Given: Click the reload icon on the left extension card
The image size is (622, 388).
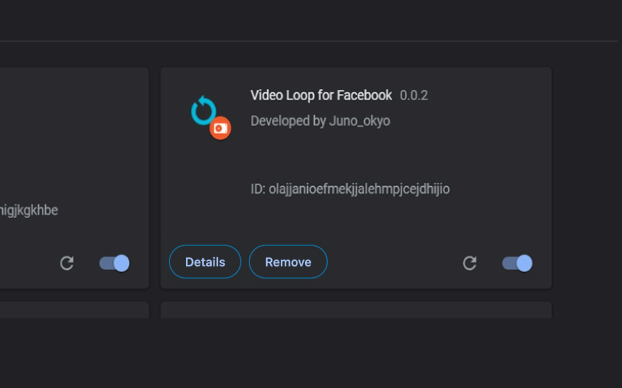Looking at the screenshot, I should click(67, 263).
